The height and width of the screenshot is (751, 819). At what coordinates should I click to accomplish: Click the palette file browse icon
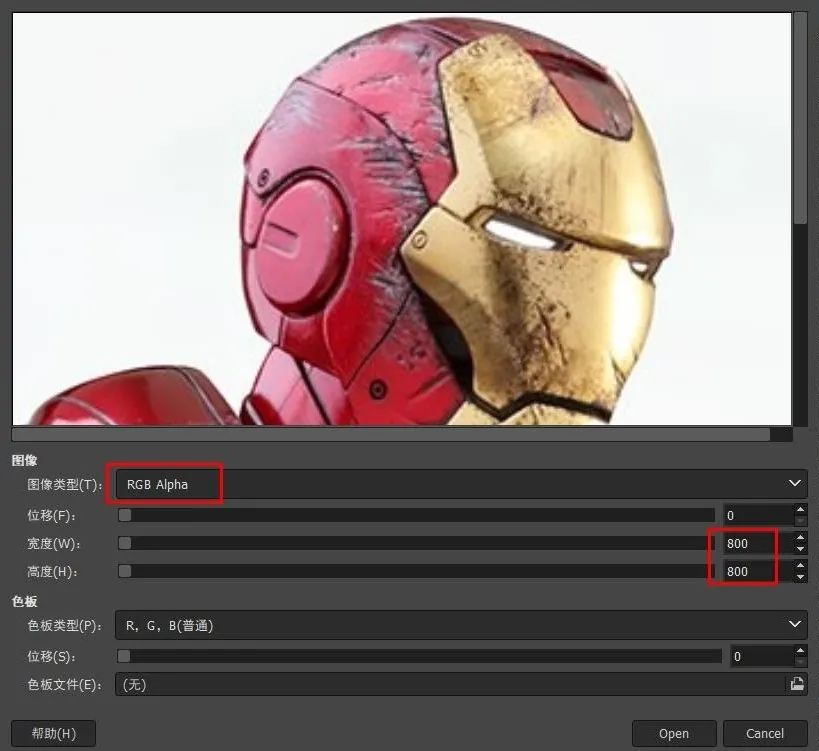pyautogui.click(x=797, y=684)
